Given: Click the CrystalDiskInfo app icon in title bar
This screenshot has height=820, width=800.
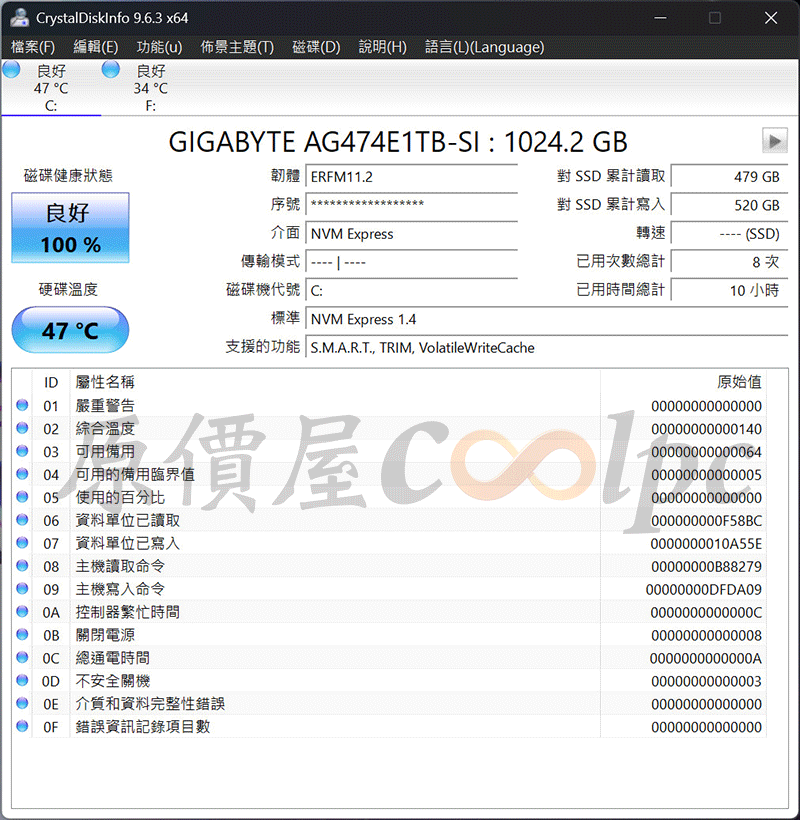Looking at the screenshot, I should [x=19, y=17].
